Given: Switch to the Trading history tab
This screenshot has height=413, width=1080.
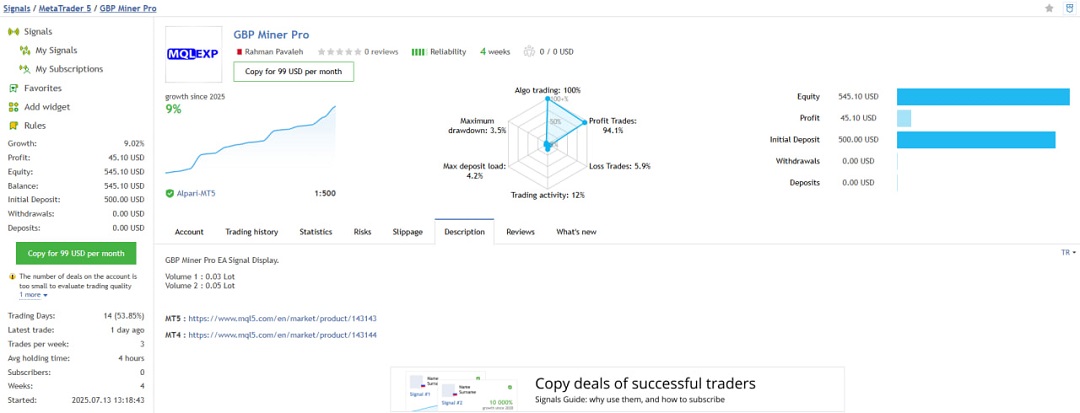Looking at the screenshot, I should (x=252, y=232).
